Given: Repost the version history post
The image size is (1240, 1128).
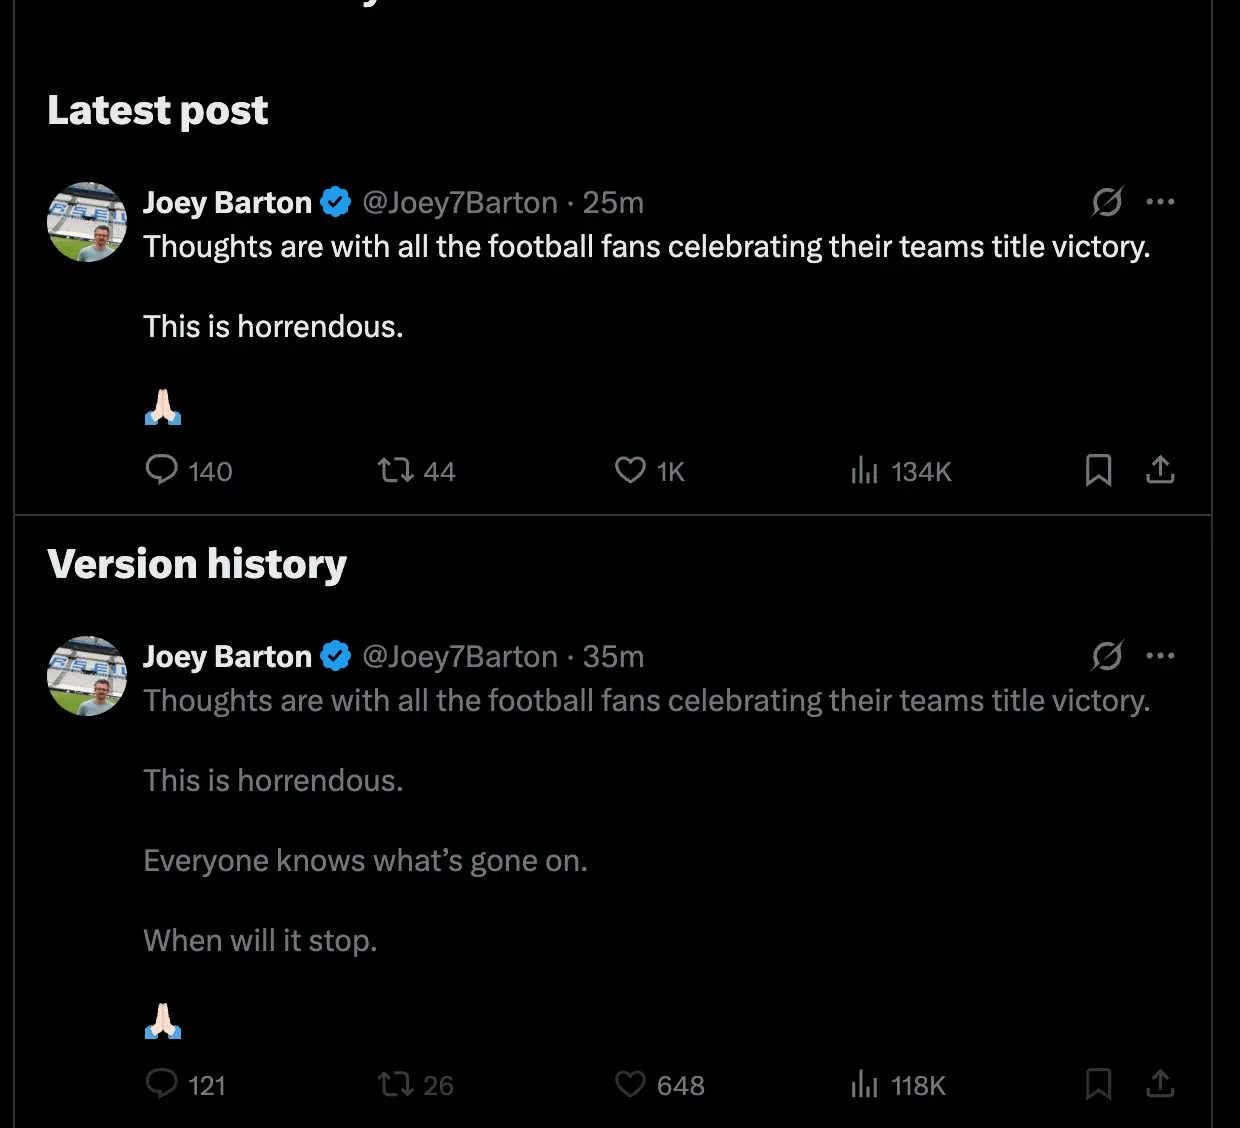Looking at the screenshot, I should click(393, 1084).
